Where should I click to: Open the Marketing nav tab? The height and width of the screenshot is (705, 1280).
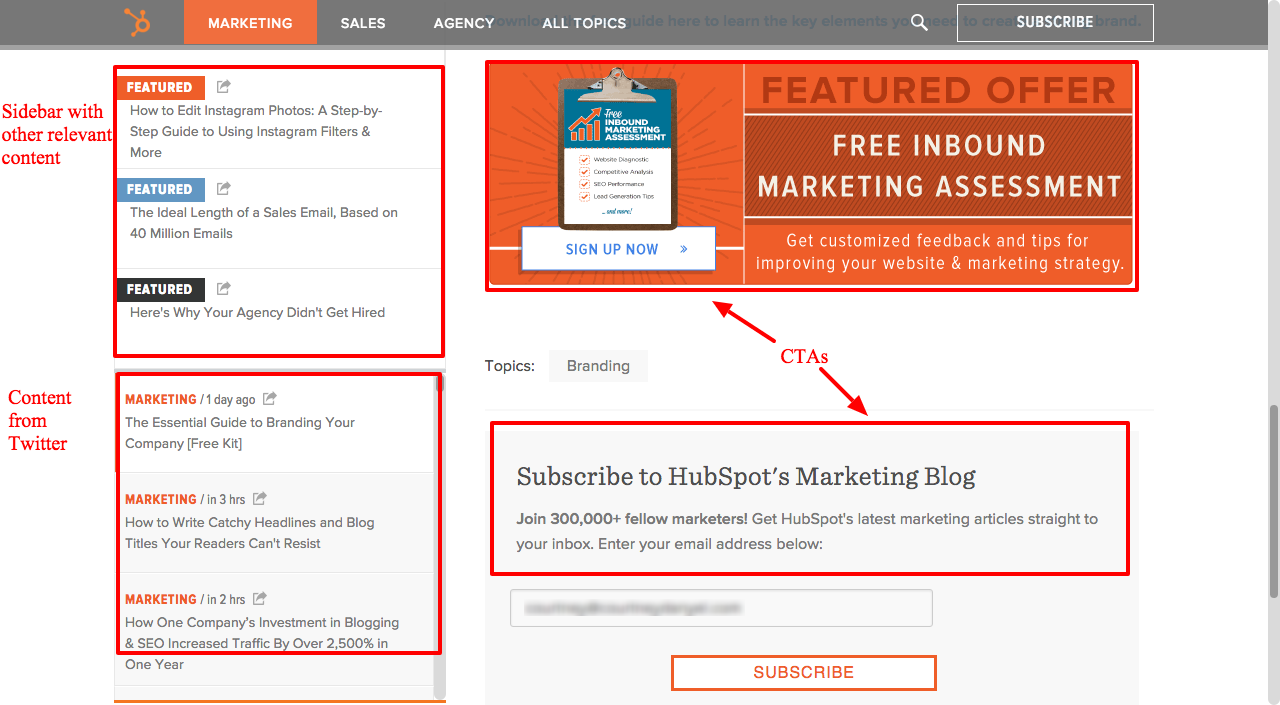click(x=250, y=22)
